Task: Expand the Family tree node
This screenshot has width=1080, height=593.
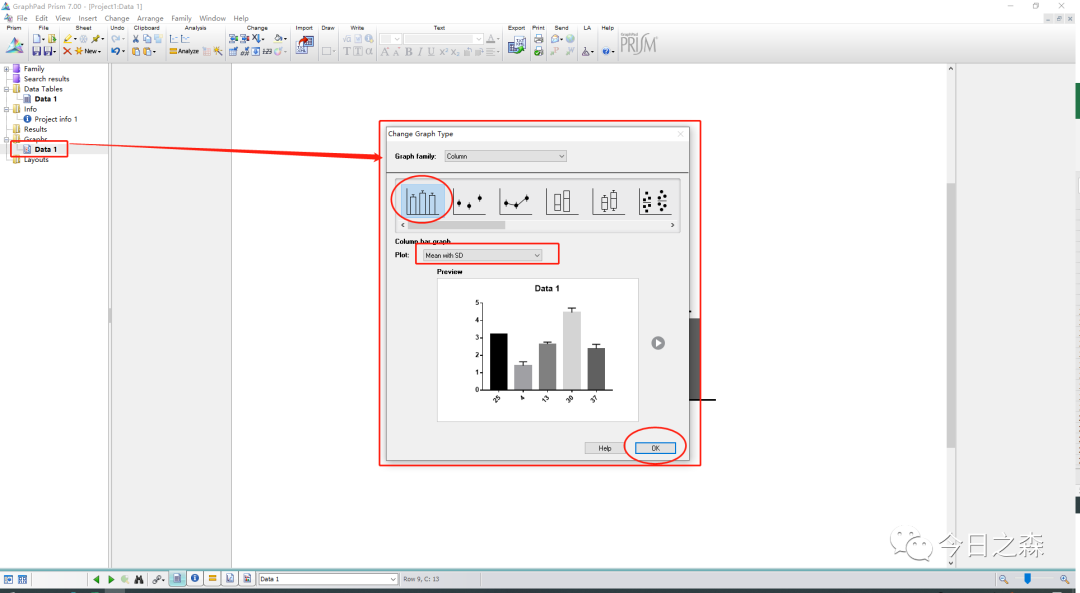Action: pyautogui.click(x=6, y=69)
